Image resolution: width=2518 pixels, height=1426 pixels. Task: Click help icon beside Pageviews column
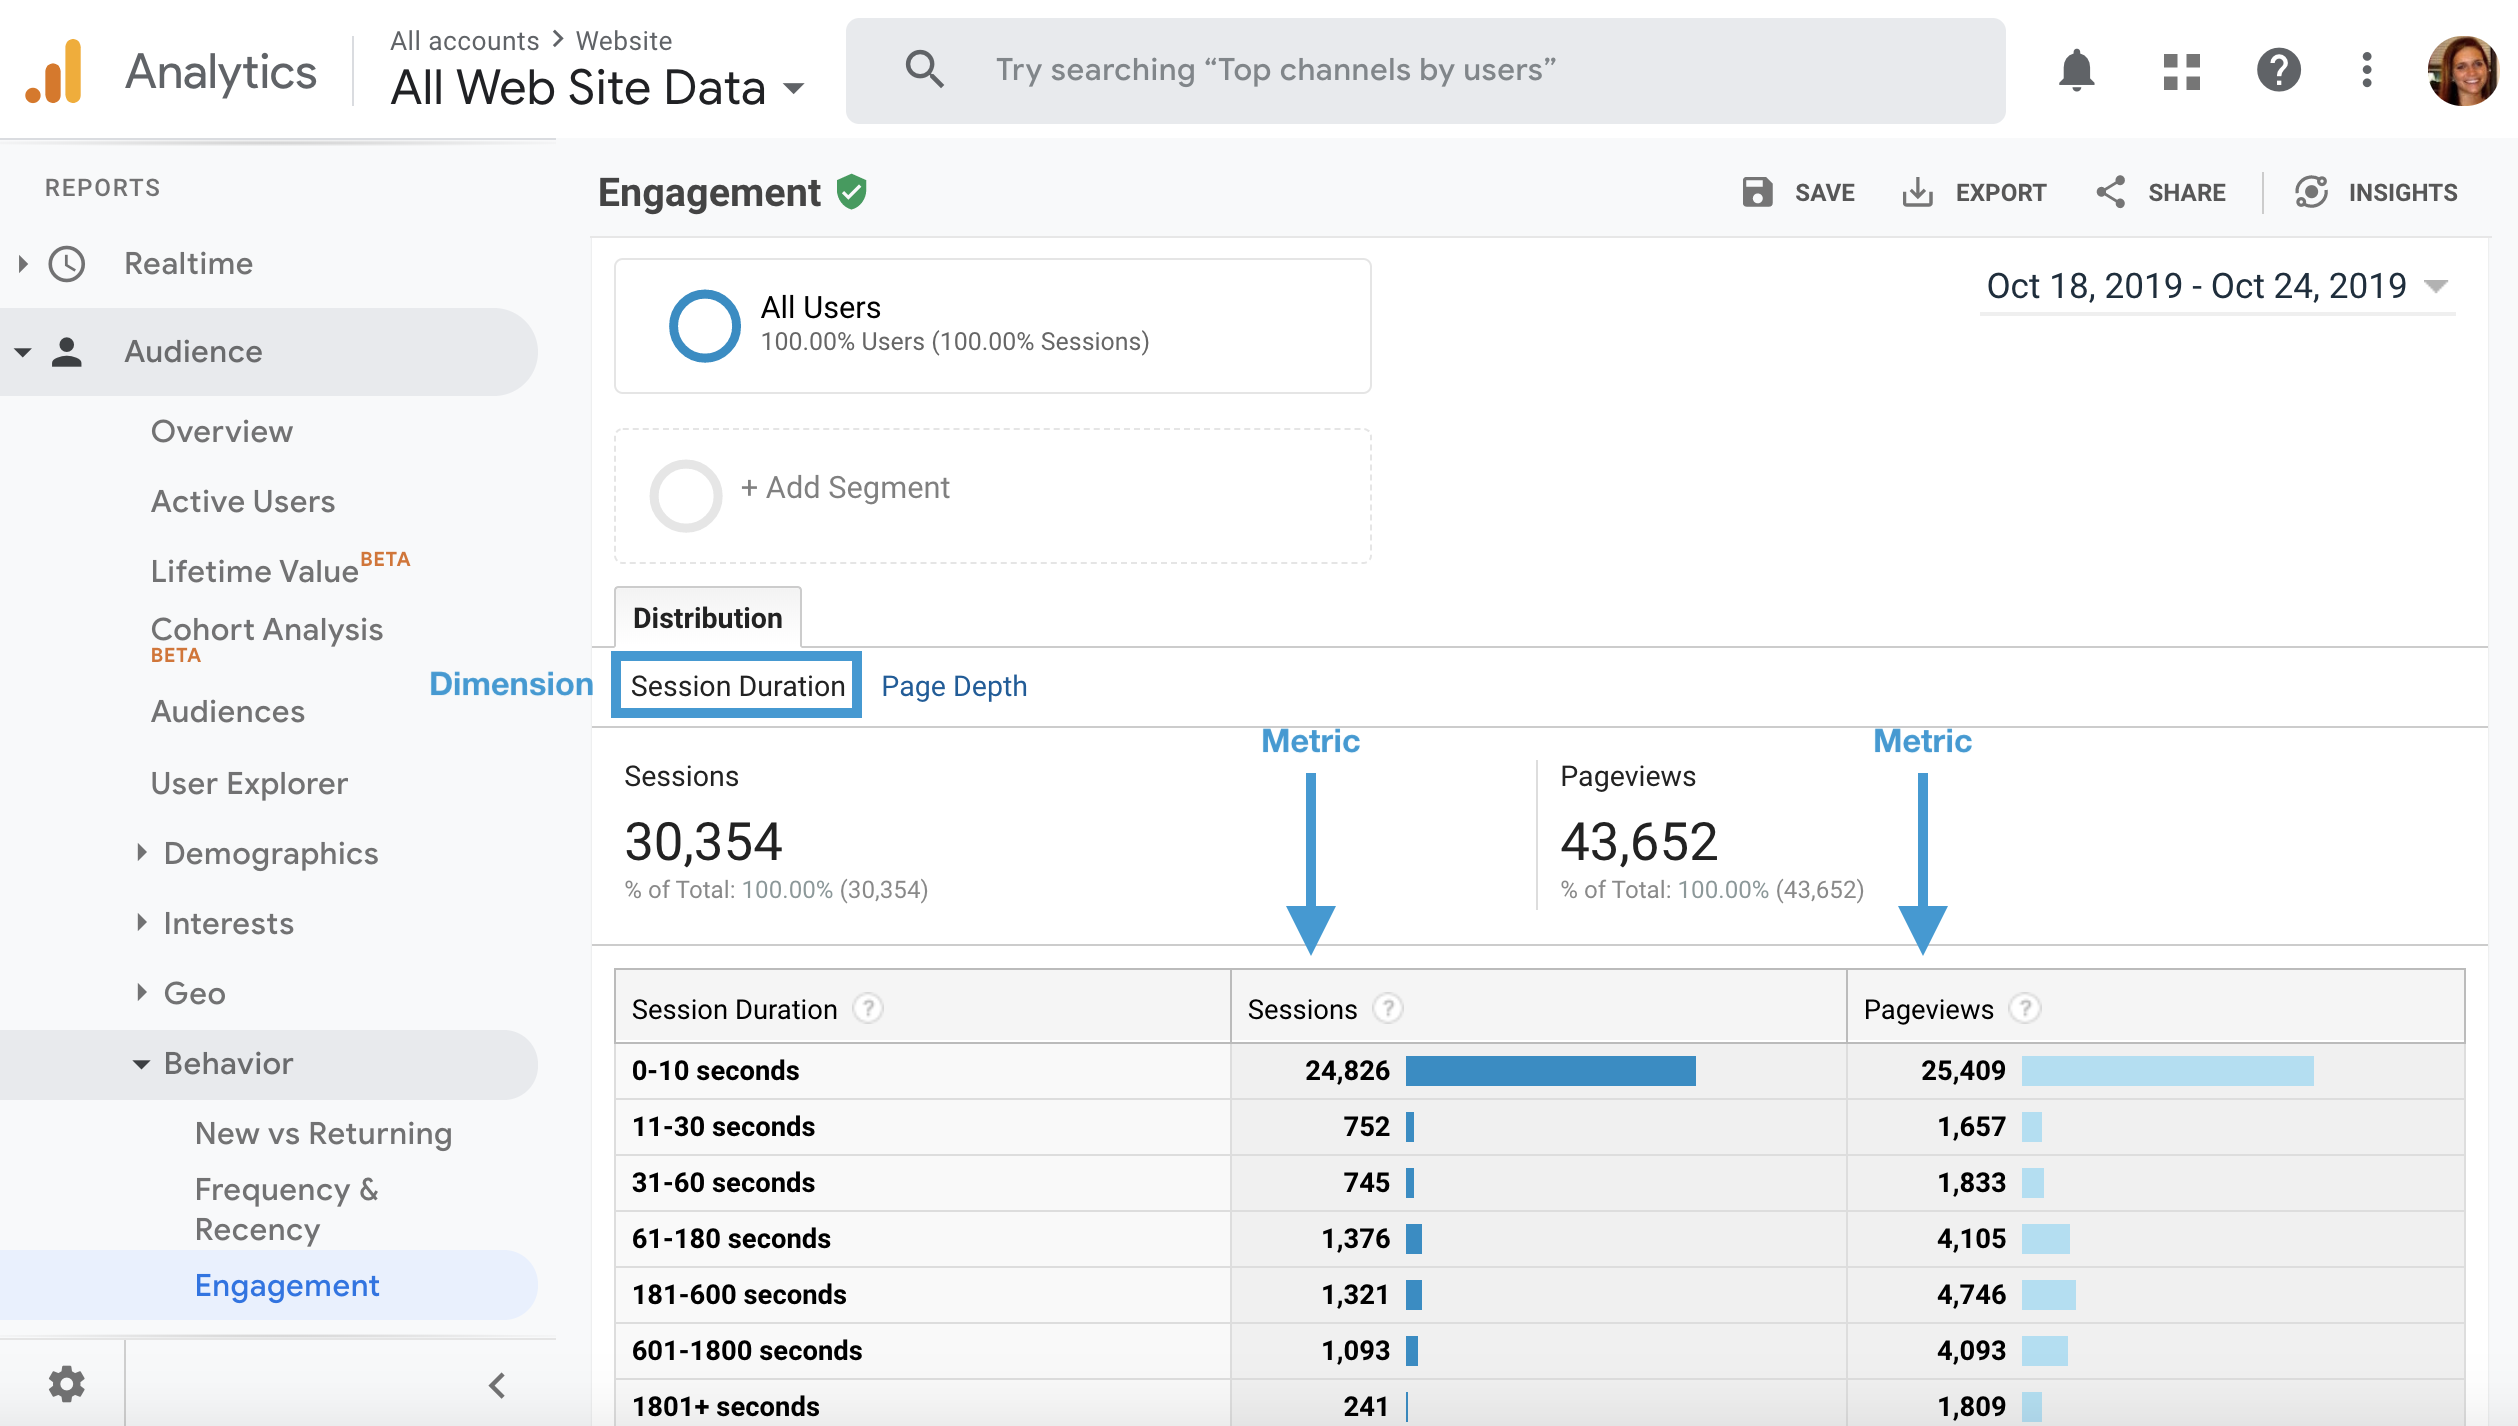pos(2025,1008)
